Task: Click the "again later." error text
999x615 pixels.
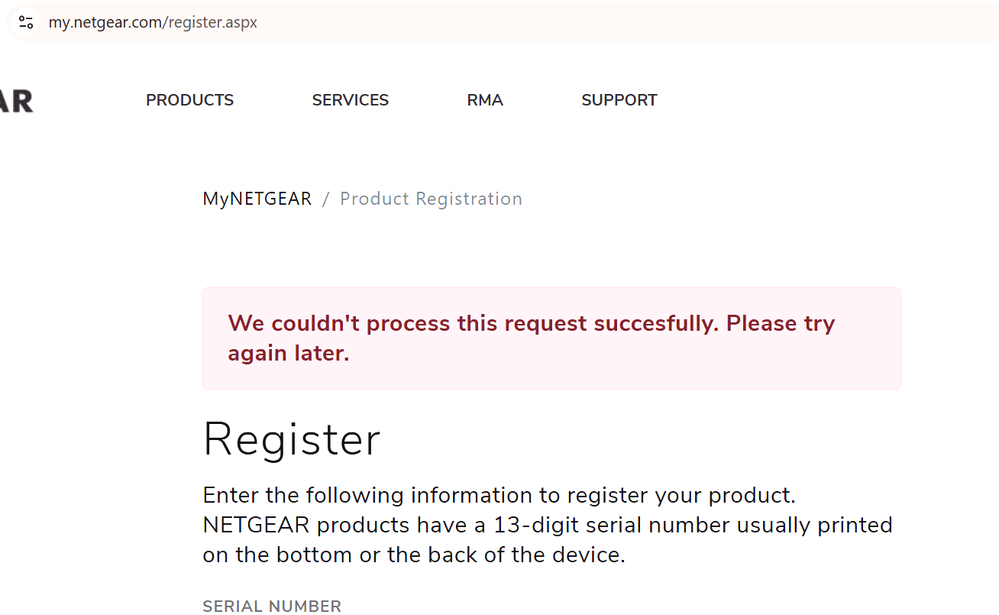Action: [288, 353]
